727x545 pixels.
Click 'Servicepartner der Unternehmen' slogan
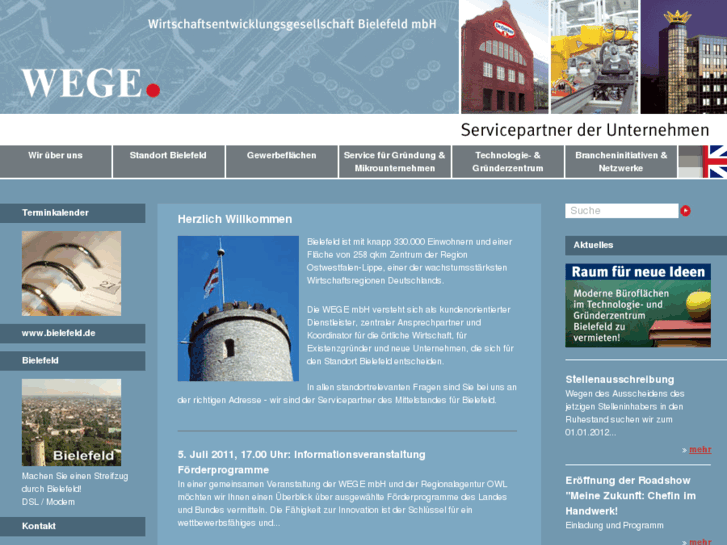click(585, 130)
